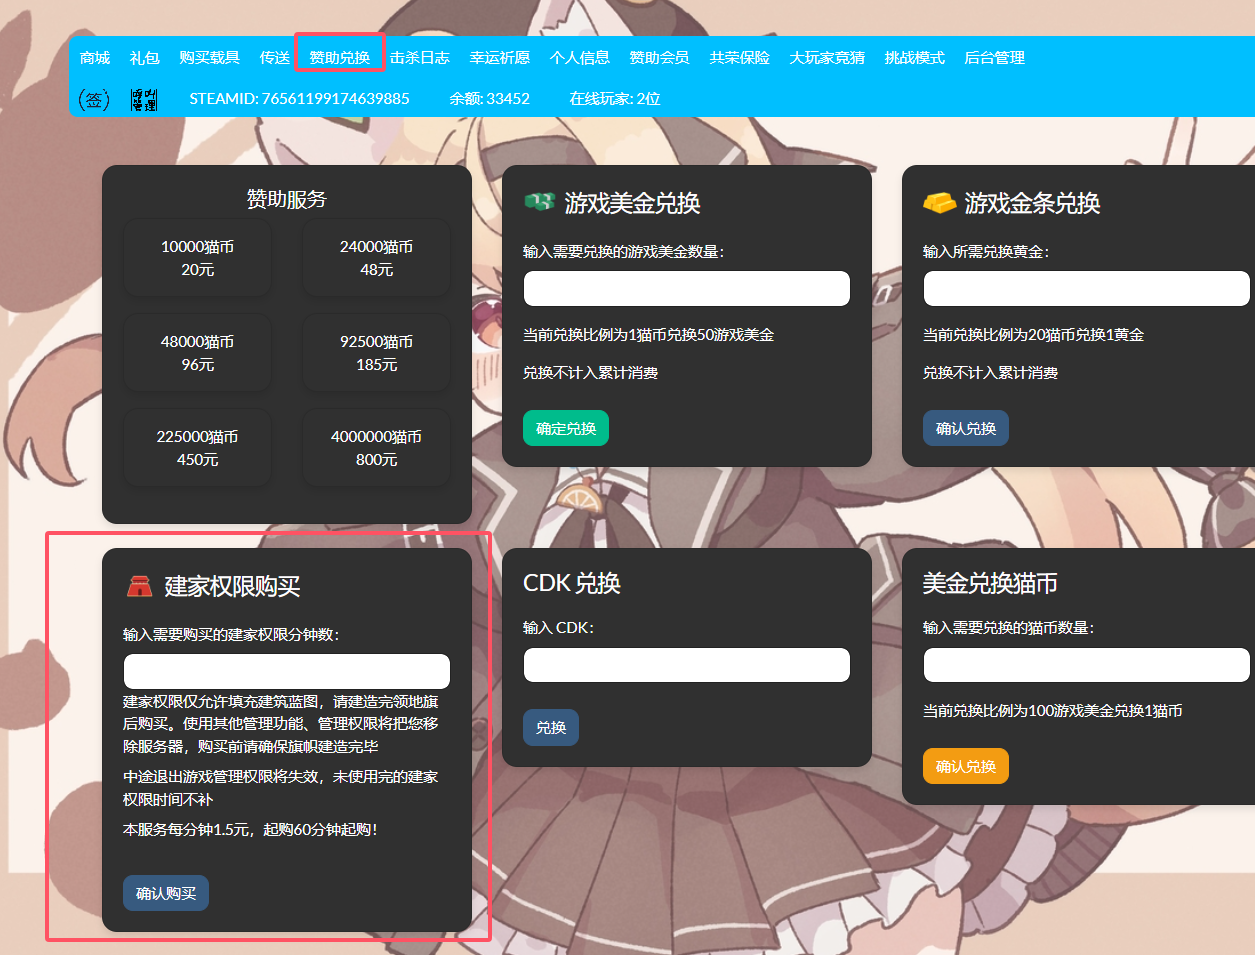Focus the game dollar amount input

(x=686, y=289)
